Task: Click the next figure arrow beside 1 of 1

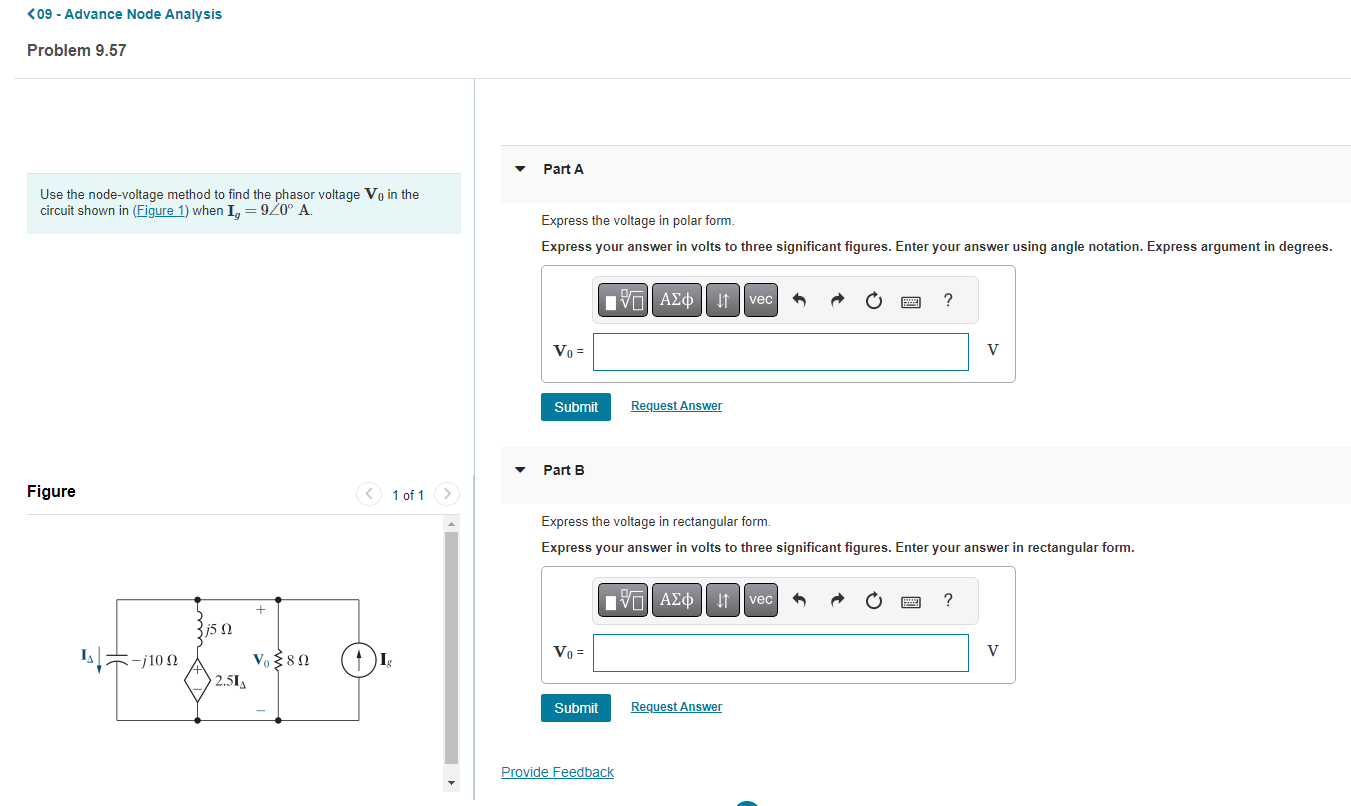Action: click(446, 494)
